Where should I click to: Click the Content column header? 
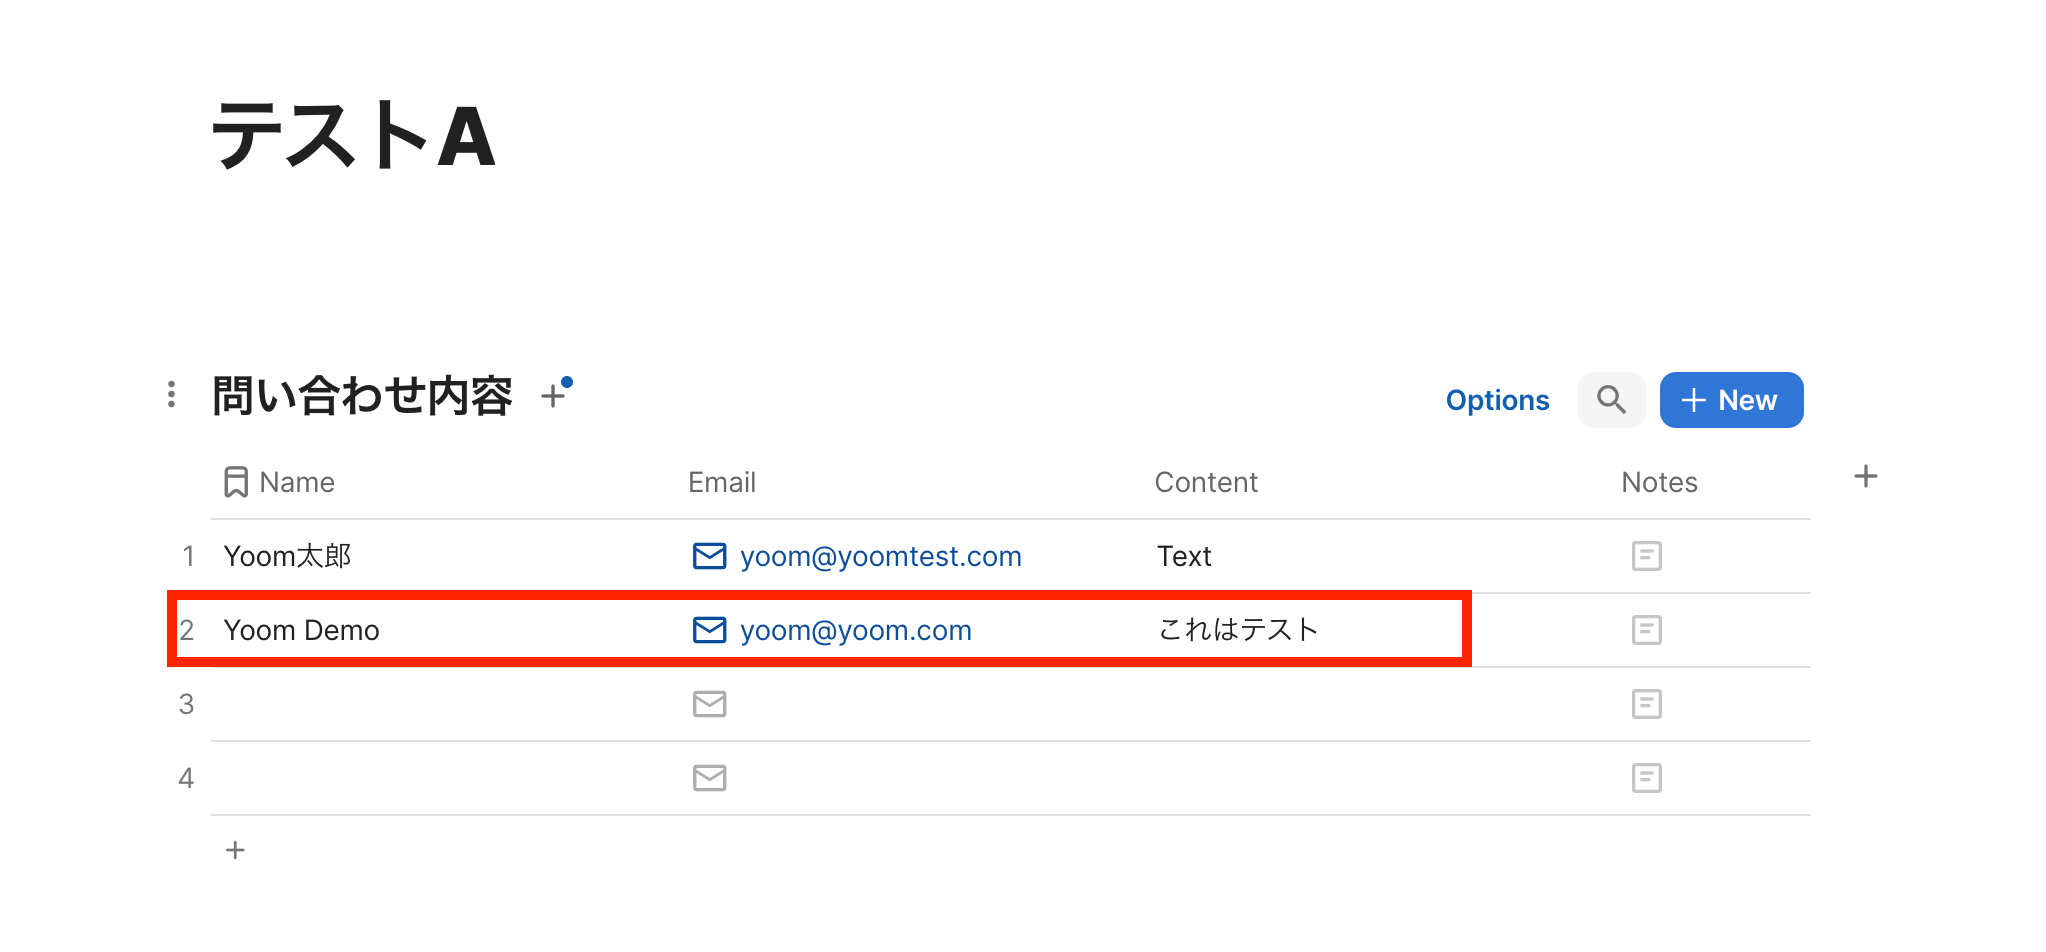coord(1206,482)
